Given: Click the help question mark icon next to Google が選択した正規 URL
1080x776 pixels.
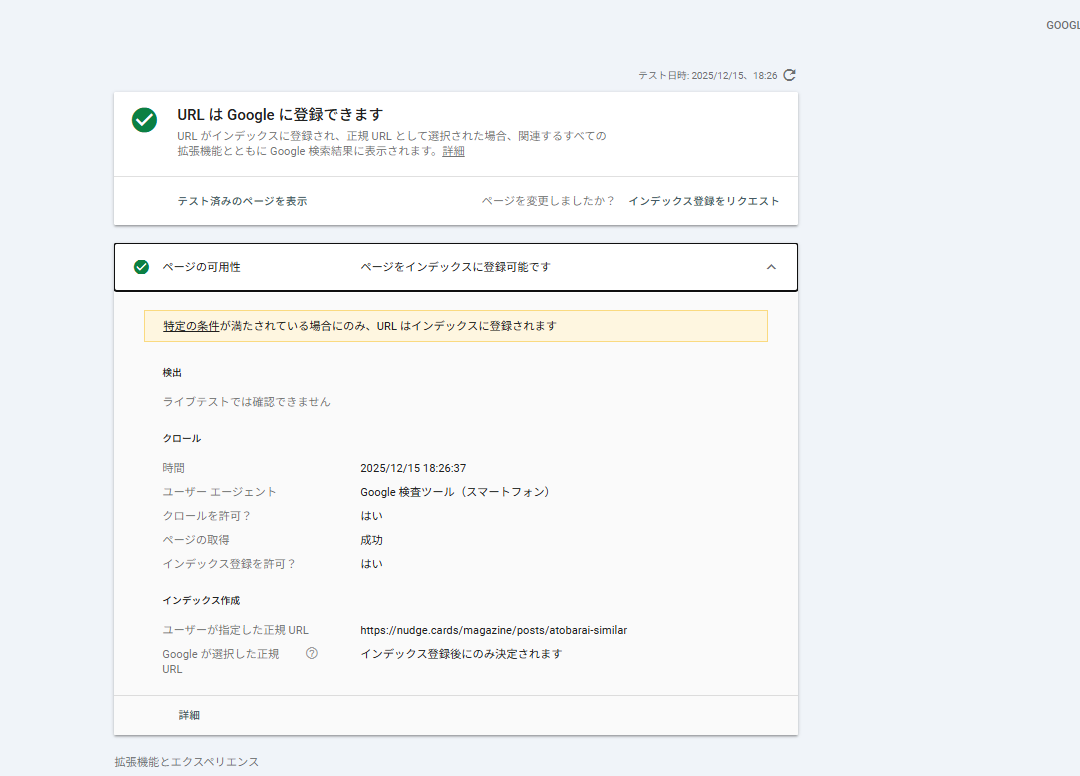Looking at the screenshot, I should pyautogui.click(x=312, y=653).
